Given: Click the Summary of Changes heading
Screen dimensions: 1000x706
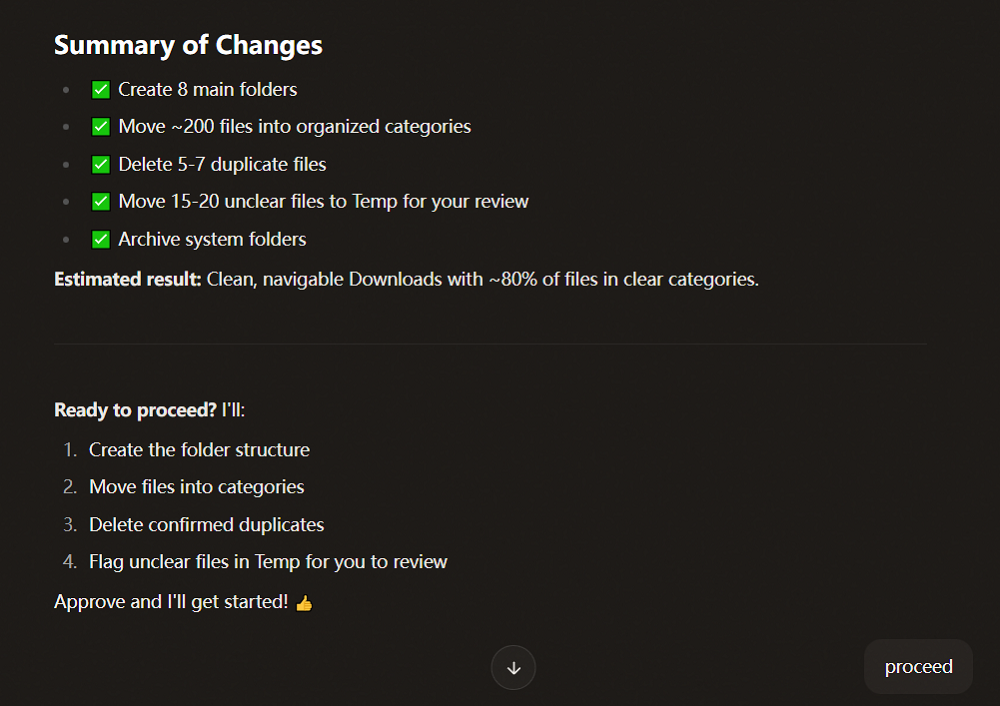Looking at the screenshot, I should click(188, 45).
